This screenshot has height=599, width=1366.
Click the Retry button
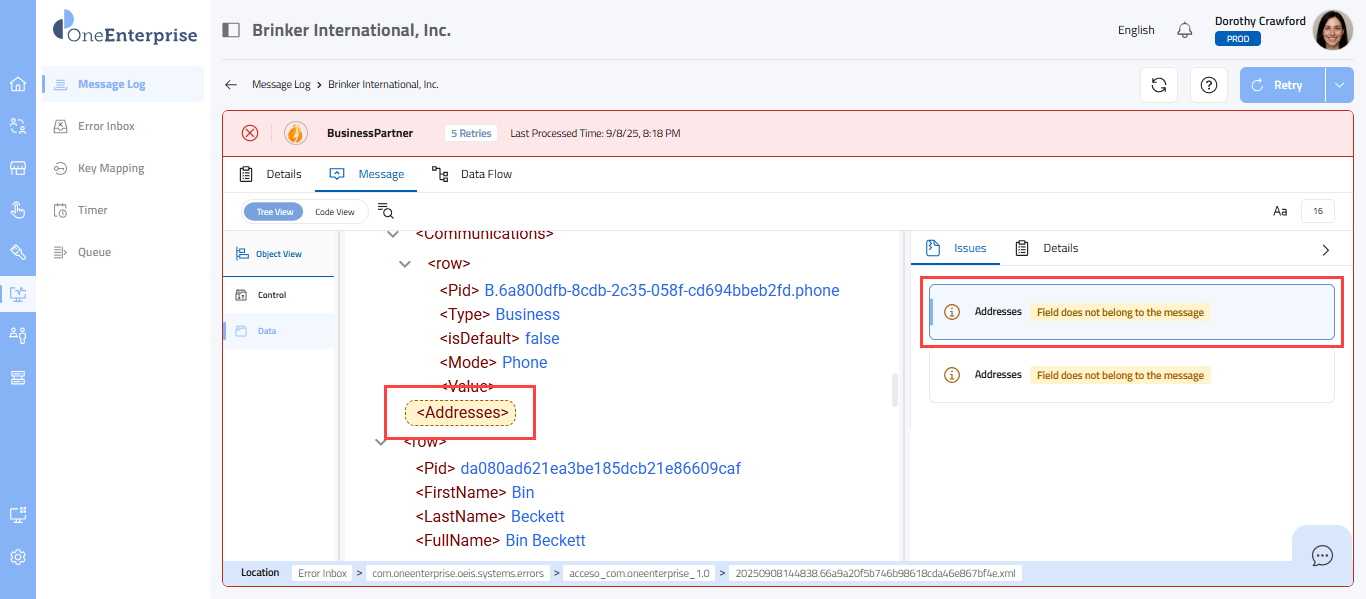click(x=1282, y=85)
